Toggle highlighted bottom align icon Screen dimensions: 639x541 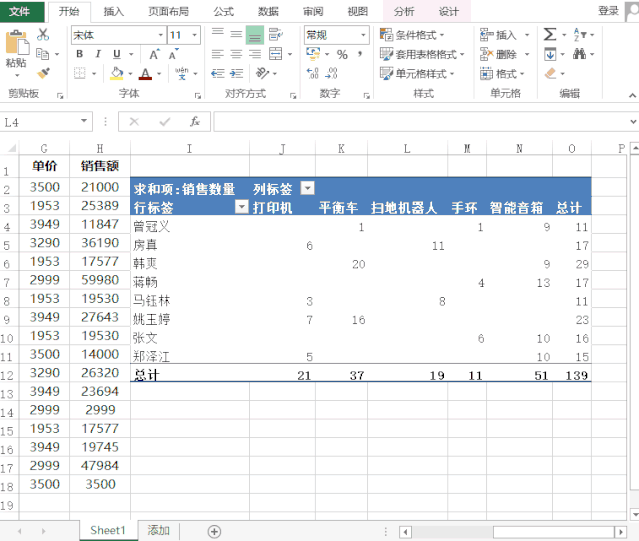point(255,35)
